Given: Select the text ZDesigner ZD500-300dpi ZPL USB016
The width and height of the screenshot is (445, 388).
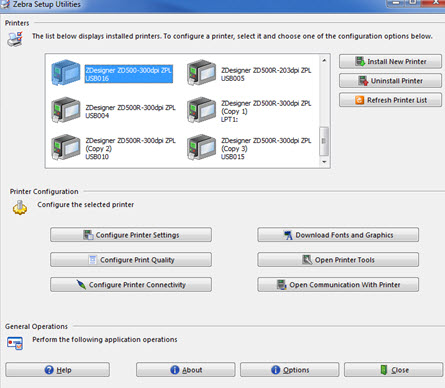Looking at the screenshot, I should pyautogui.click(x=129, y=74).
